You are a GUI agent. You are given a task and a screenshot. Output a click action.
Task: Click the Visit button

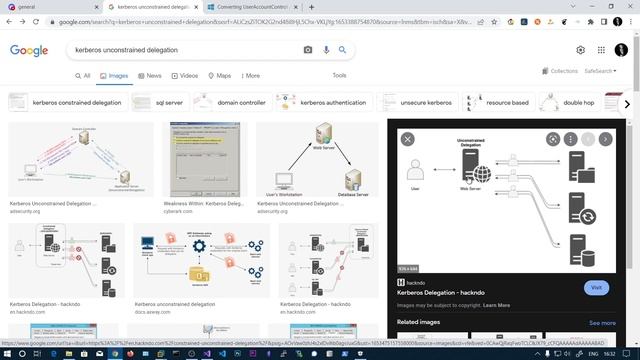click(x=596, y=287)
